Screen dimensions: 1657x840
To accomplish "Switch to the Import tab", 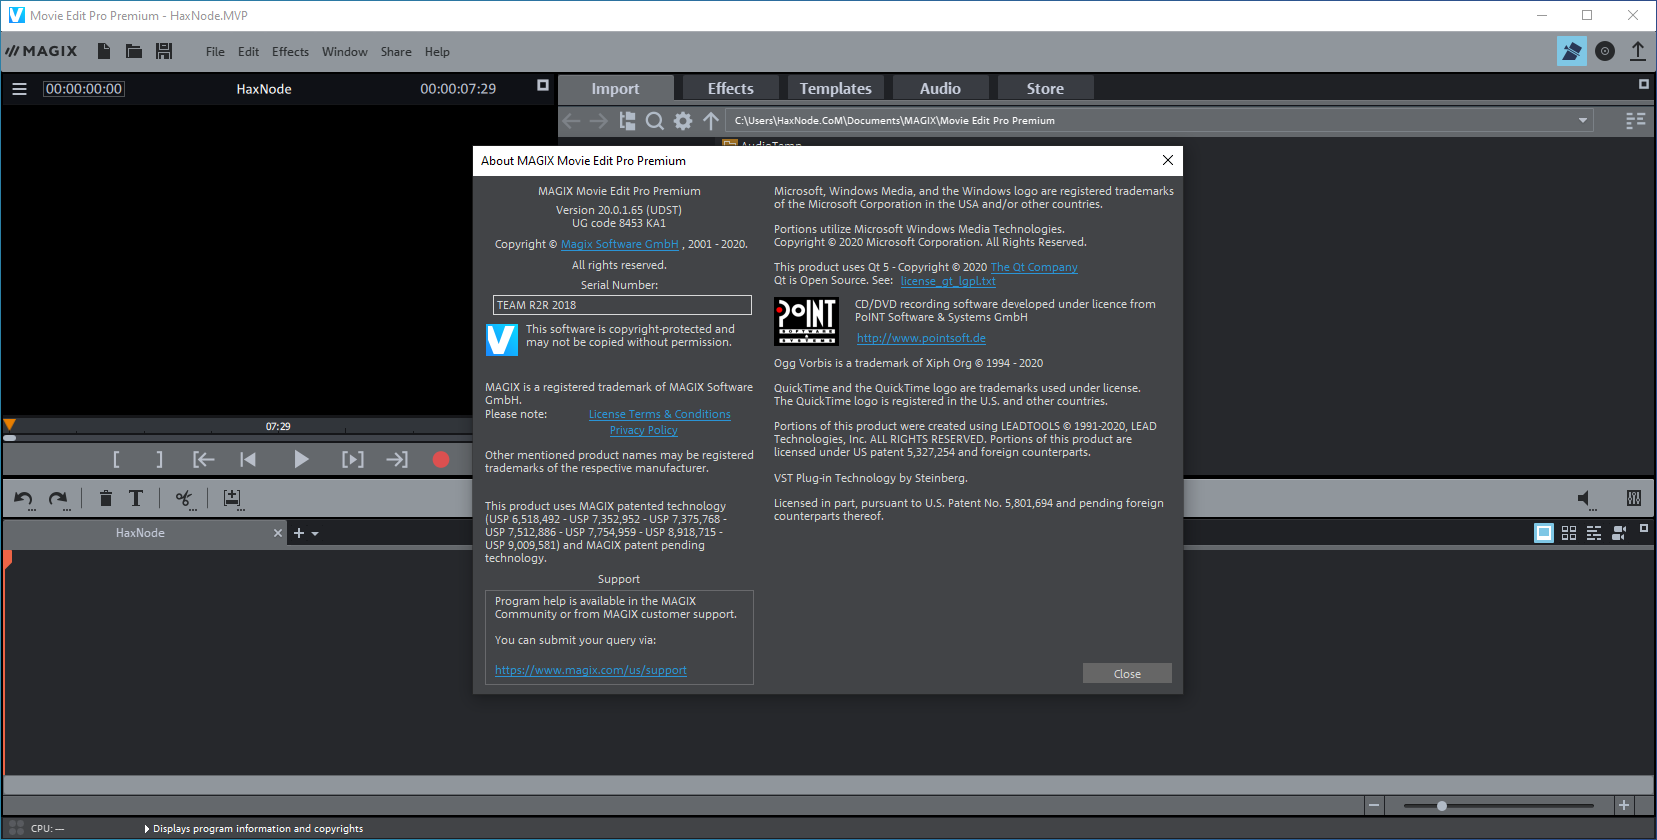I will click(x=615, y=88).
